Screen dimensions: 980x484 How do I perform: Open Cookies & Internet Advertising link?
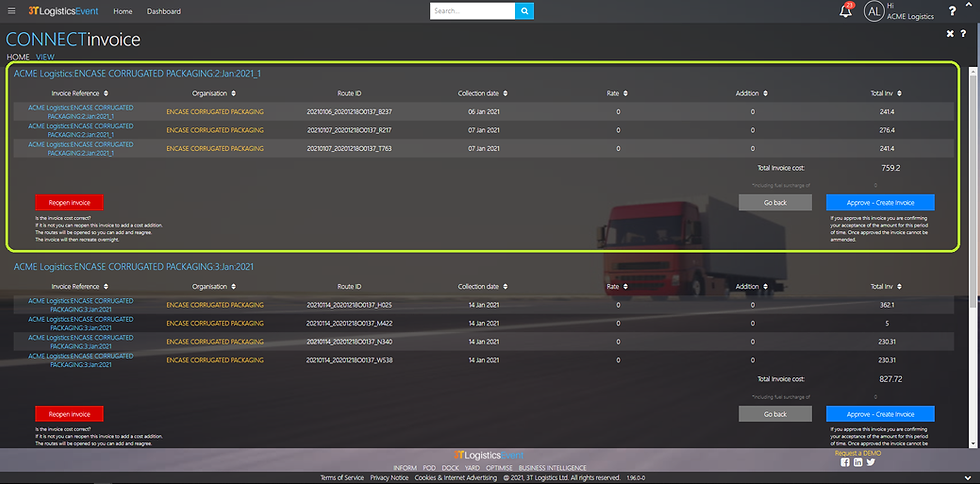point(456,478)
